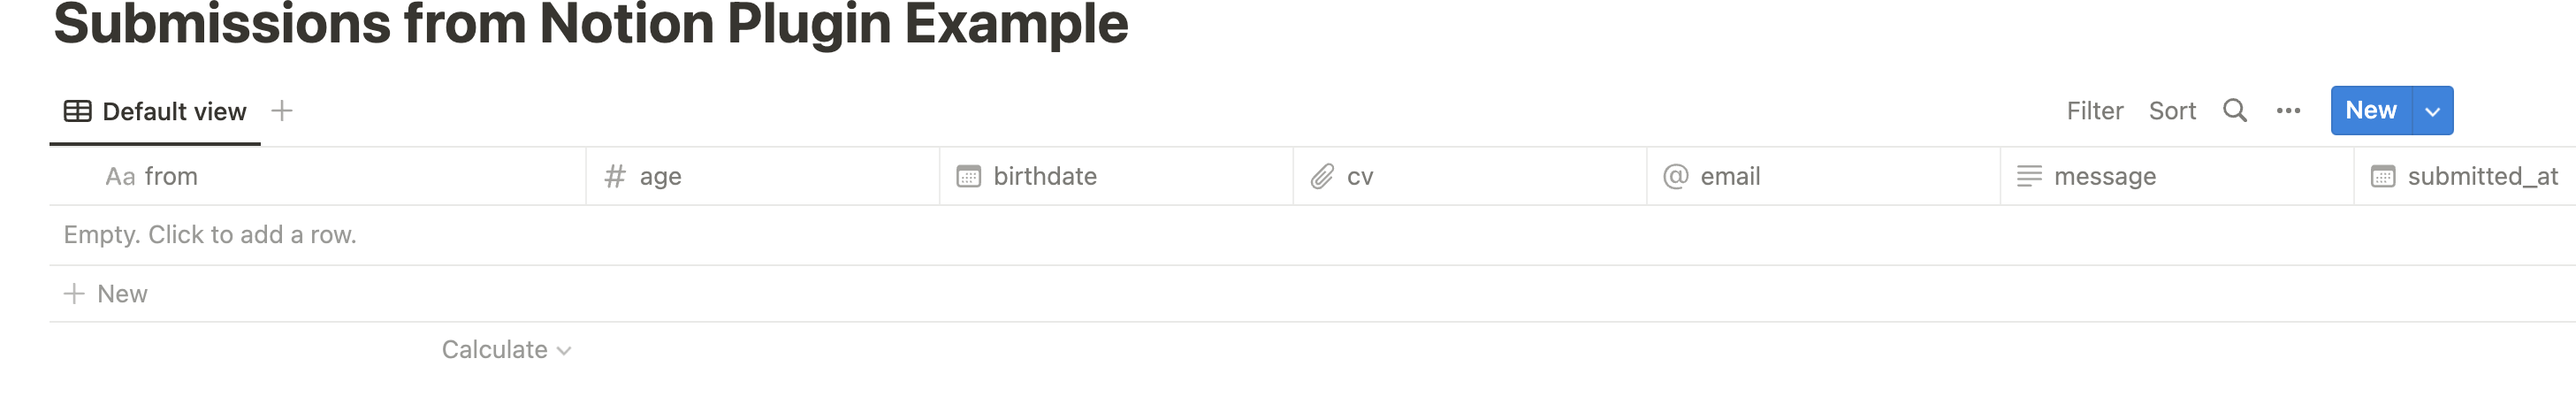Click the text lines icon of message column
The image size is (2576, 412).
[2029, 177]
